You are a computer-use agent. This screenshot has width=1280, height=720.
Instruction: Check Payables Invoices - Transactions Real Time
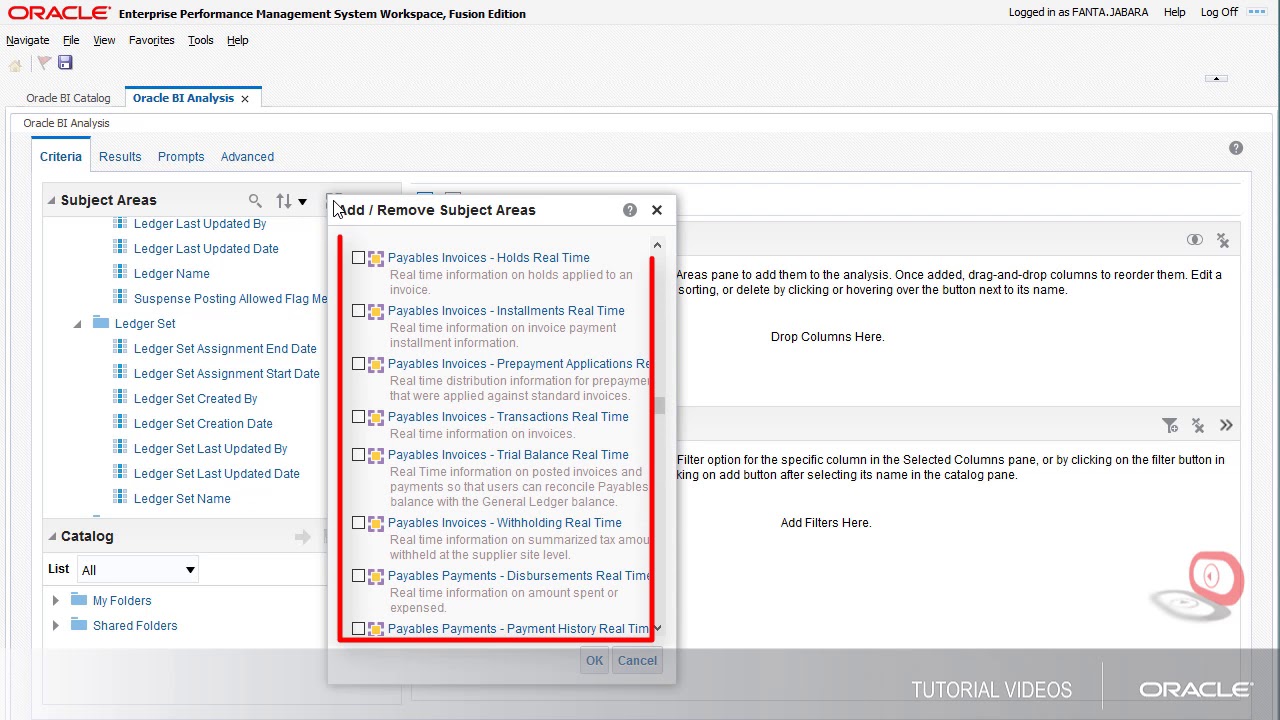point(358,417)
